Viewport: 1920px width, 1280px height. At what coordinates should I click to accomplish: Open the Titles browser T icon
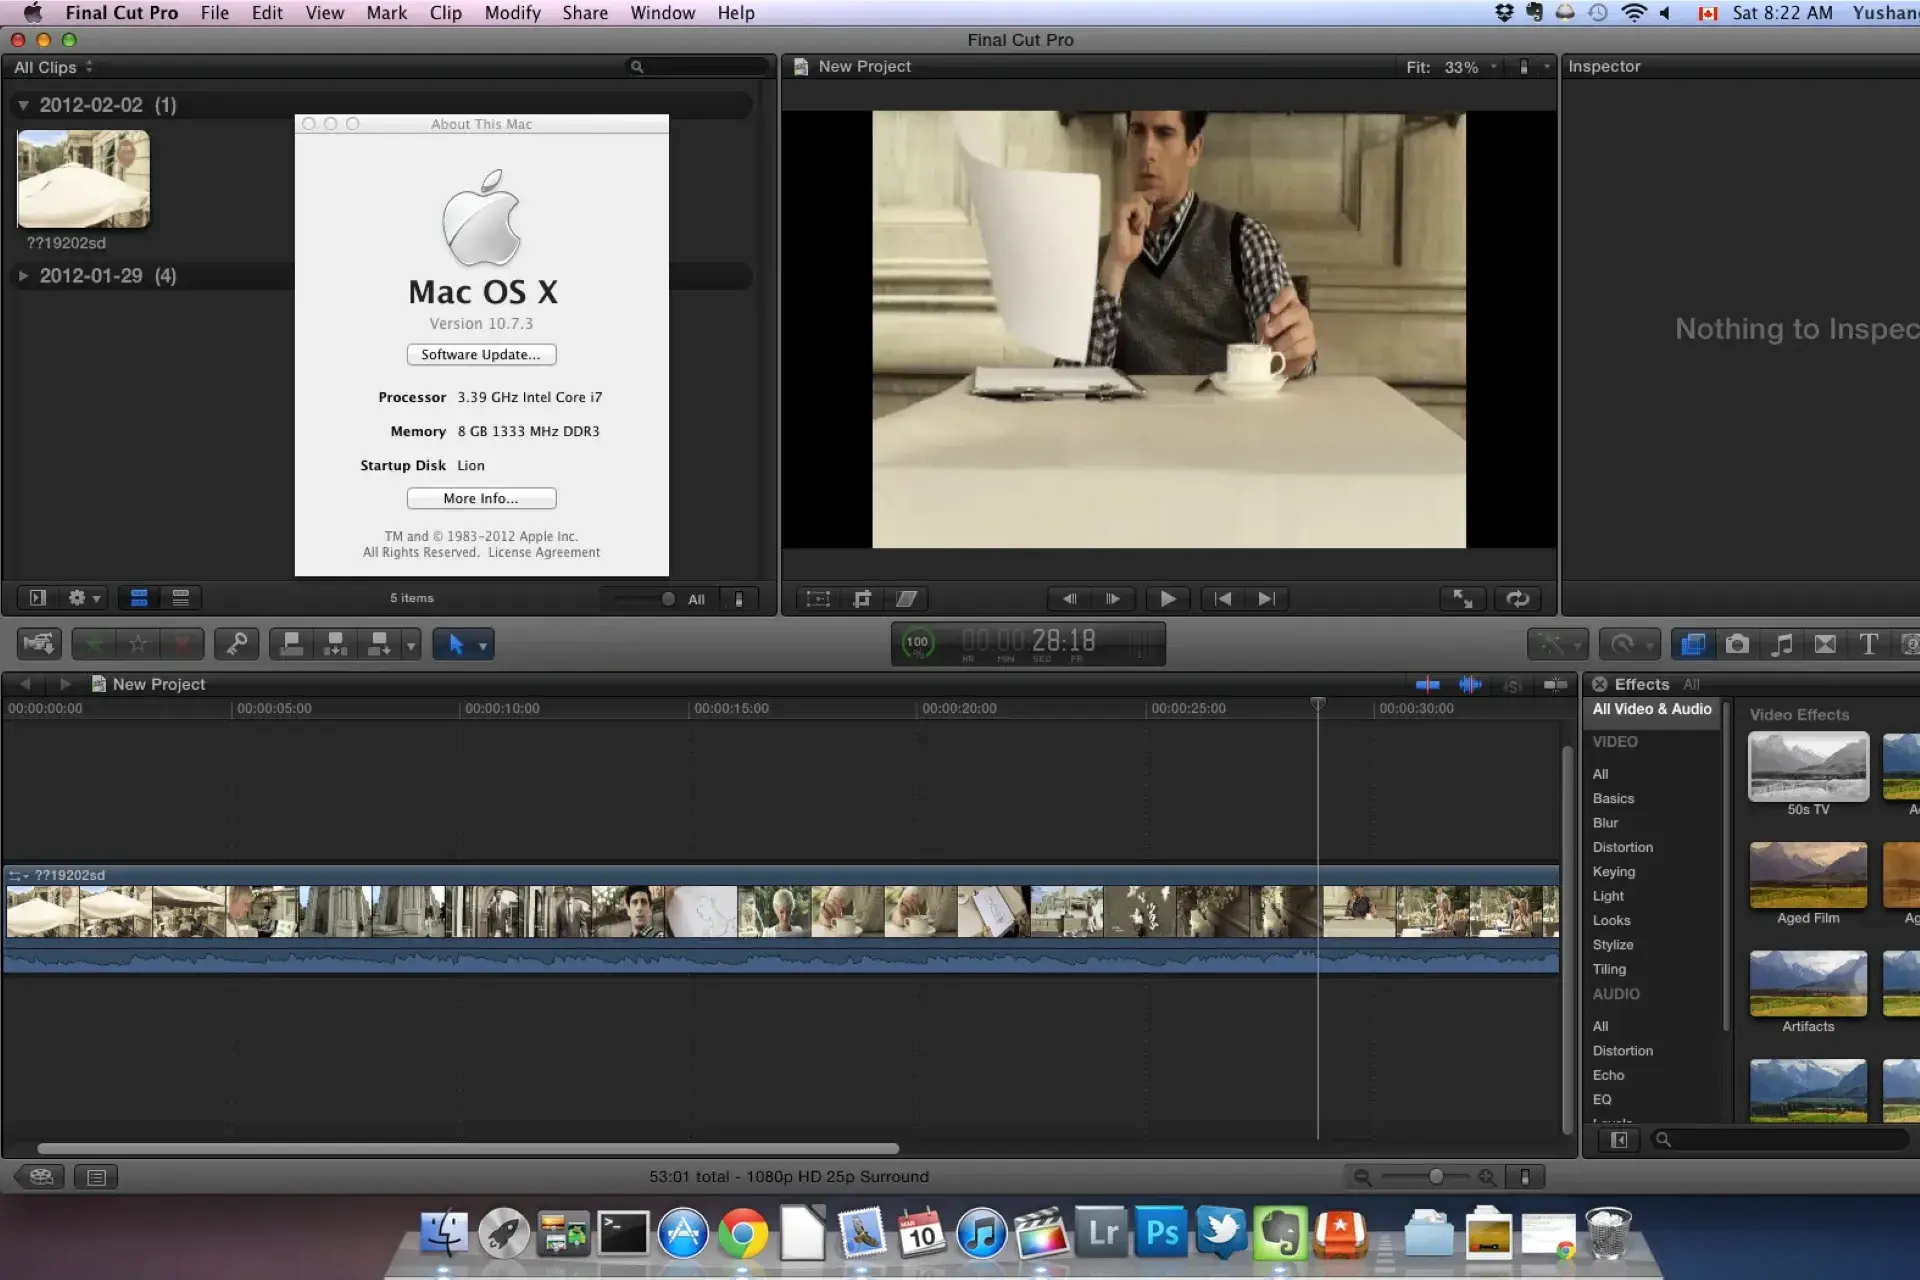[1868, 644]
